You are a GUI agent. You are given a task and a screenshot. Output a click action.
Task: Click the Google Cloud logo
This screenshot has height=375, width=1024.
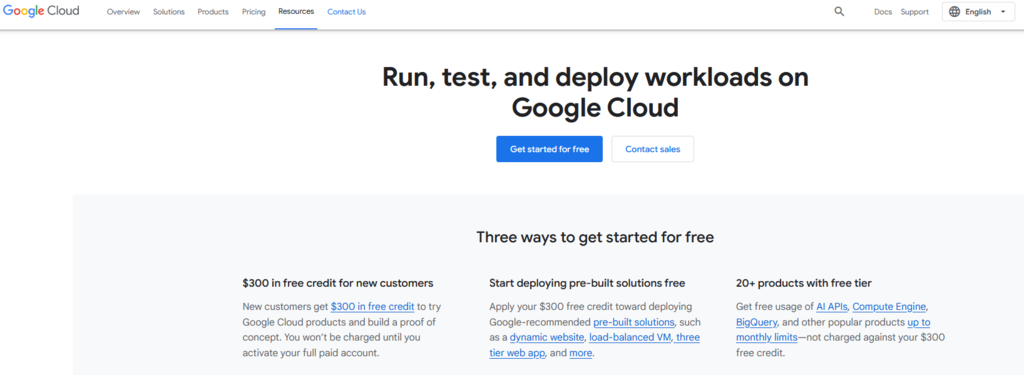coord(41,11)
